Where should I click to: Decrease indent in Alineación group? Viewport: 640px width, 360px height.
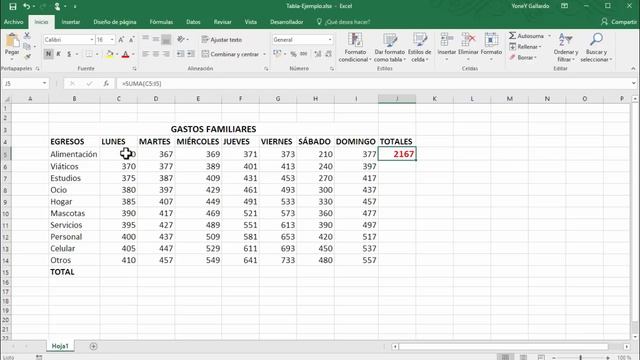(180, 54)
